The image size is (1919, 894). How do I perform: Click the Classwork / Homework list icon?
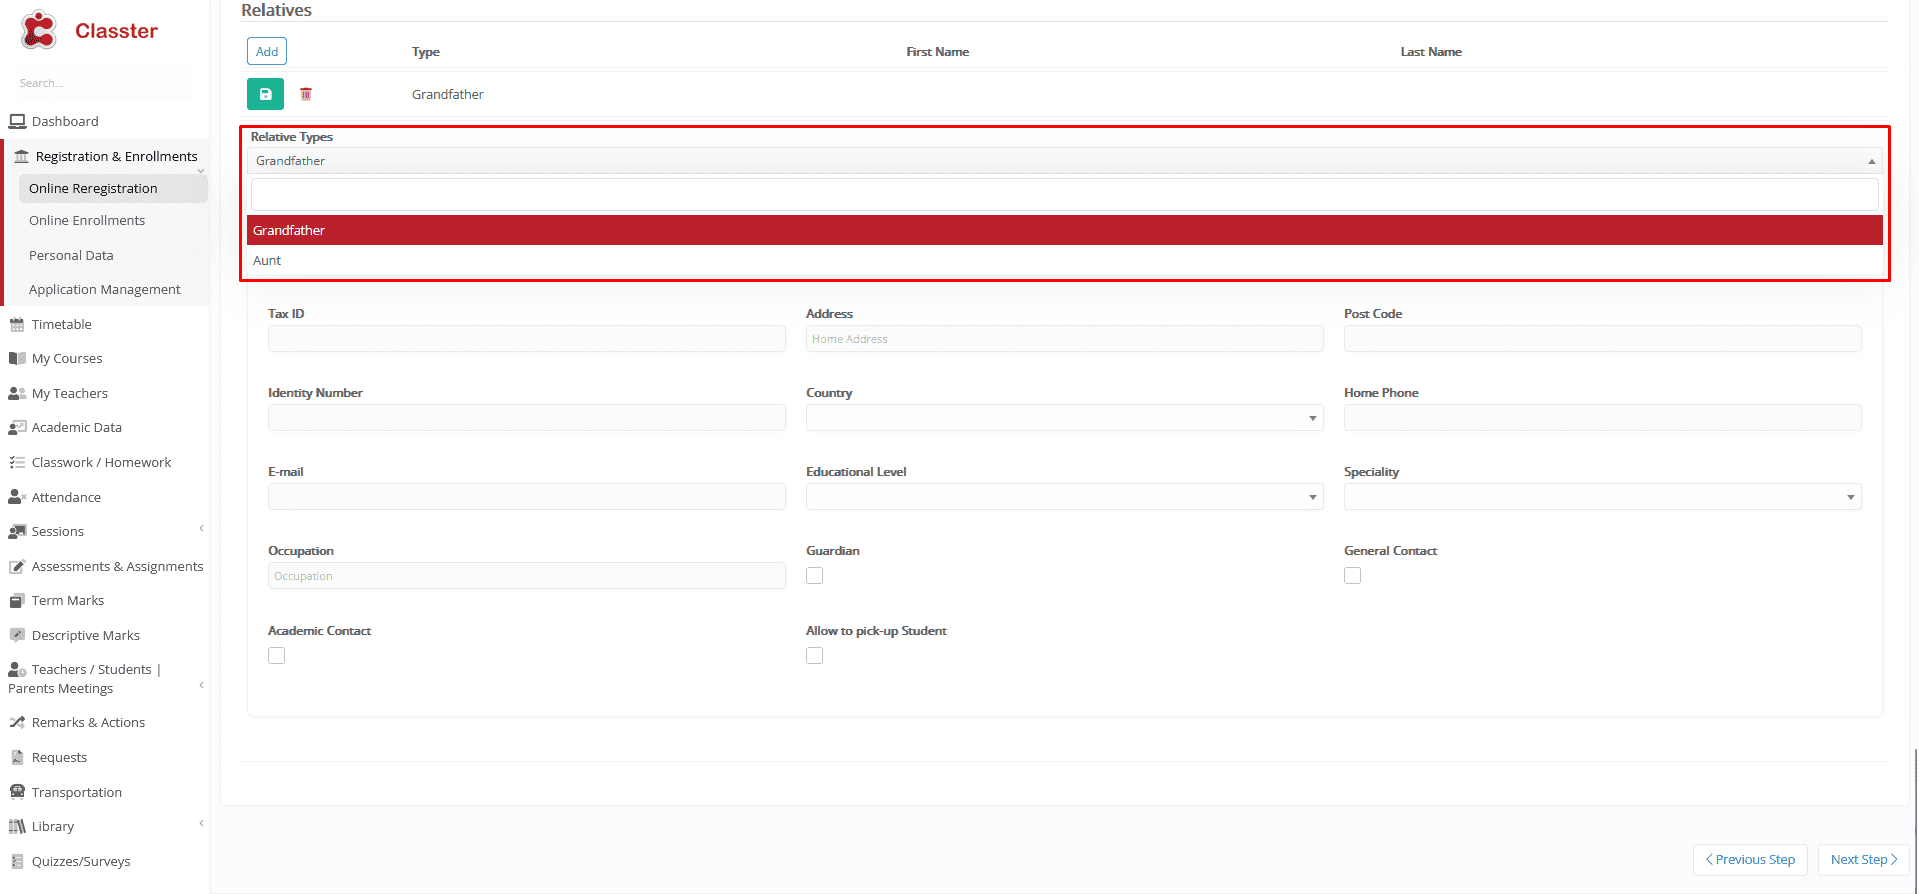pyautogui.click(x=17, y=462)
